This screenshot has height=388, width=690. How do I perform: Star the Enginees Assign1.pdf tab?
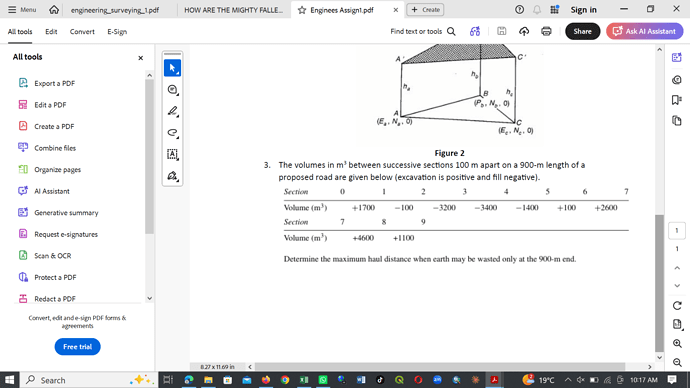click(302, 10)
